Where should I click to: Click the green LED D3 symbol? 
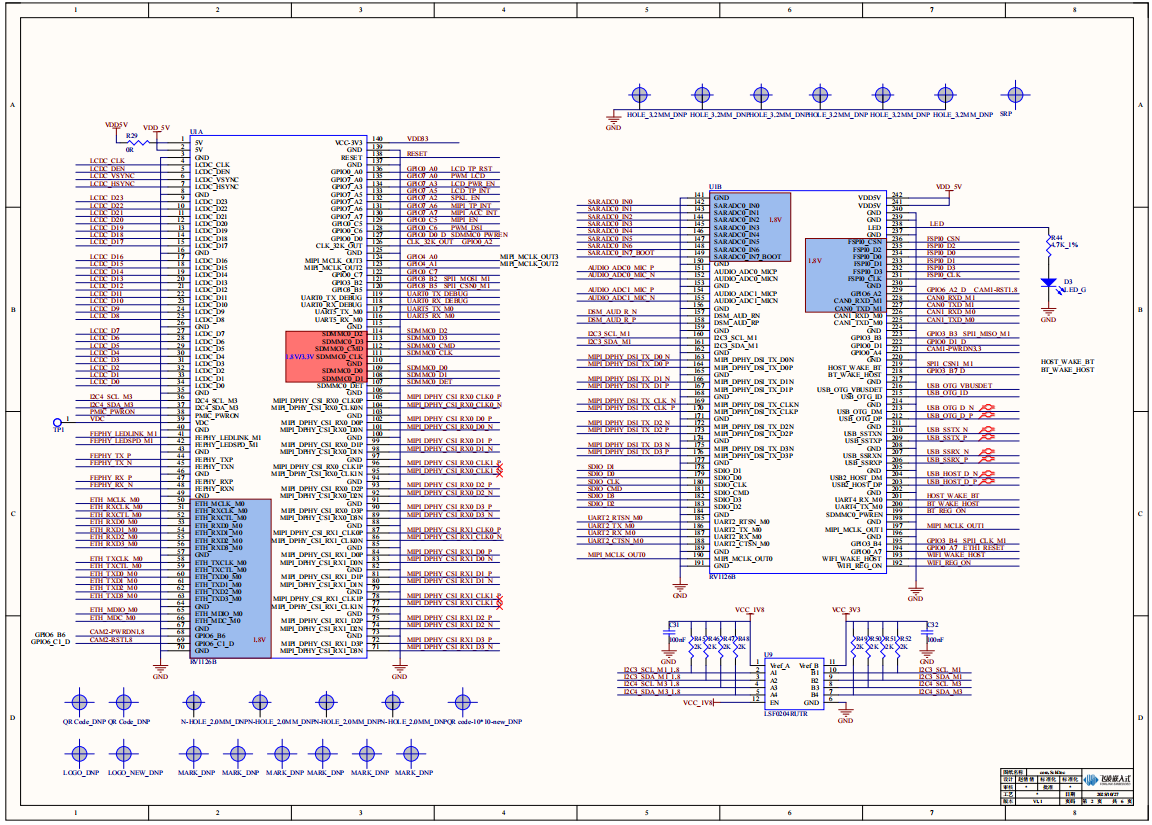[x=1047, y=283]
